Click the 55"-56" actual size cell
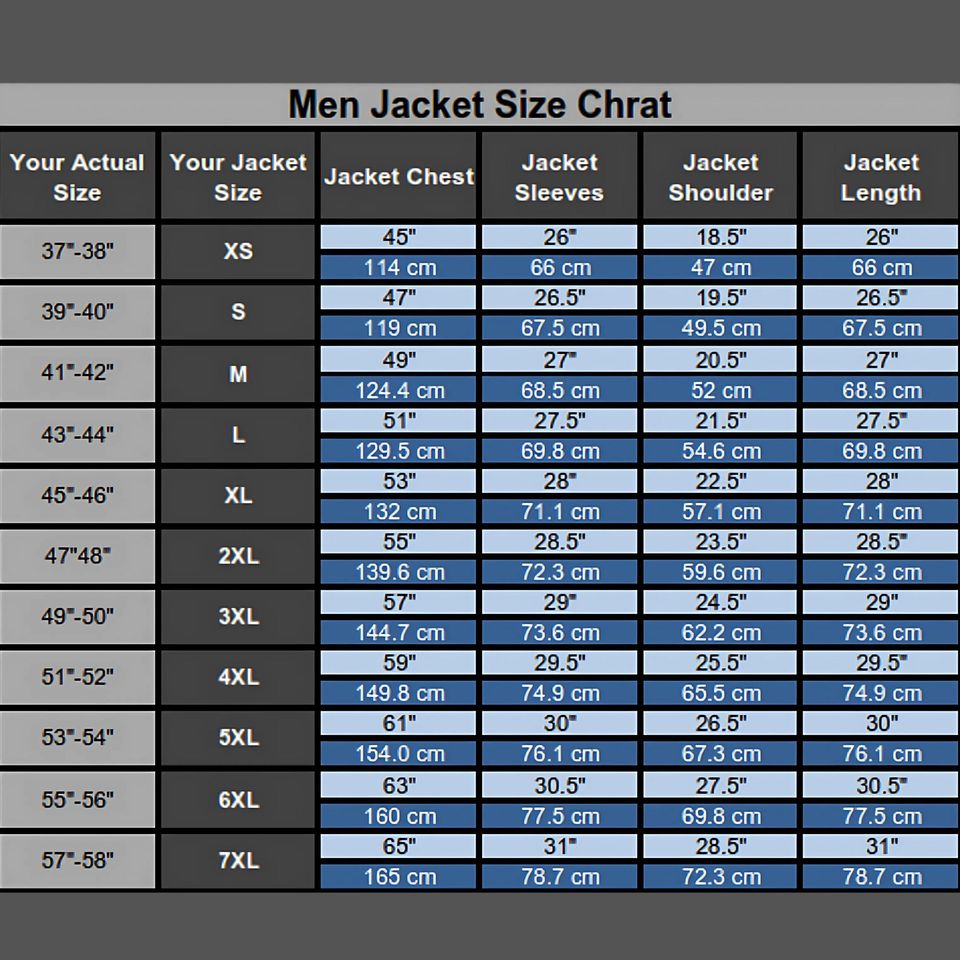The height and width of the screenshot is (960, 960). coord(77,800)
